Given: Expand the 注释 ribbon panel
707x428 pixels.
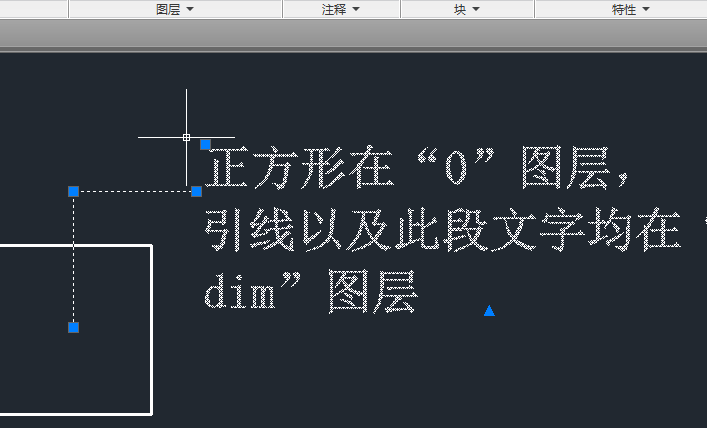Looking at the screenshot, I should coord(341,9).
